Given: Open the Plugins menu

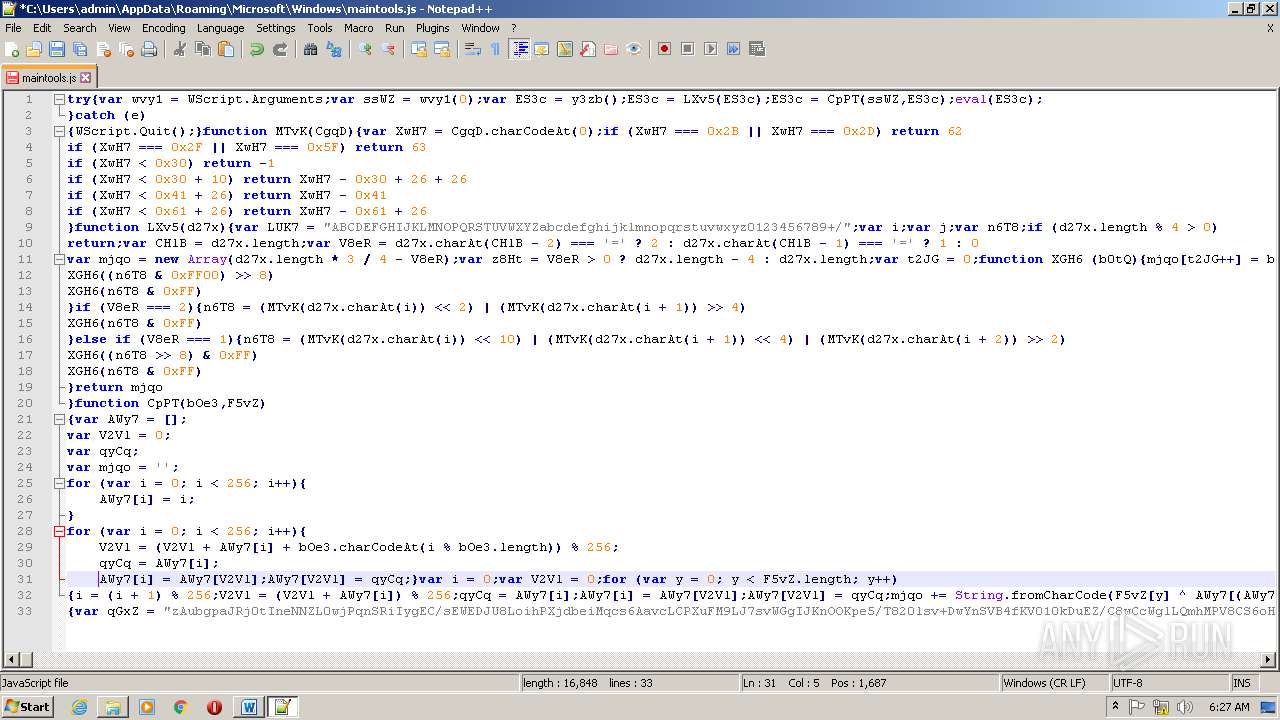Looking at the screenshot, I should point(432,28).
